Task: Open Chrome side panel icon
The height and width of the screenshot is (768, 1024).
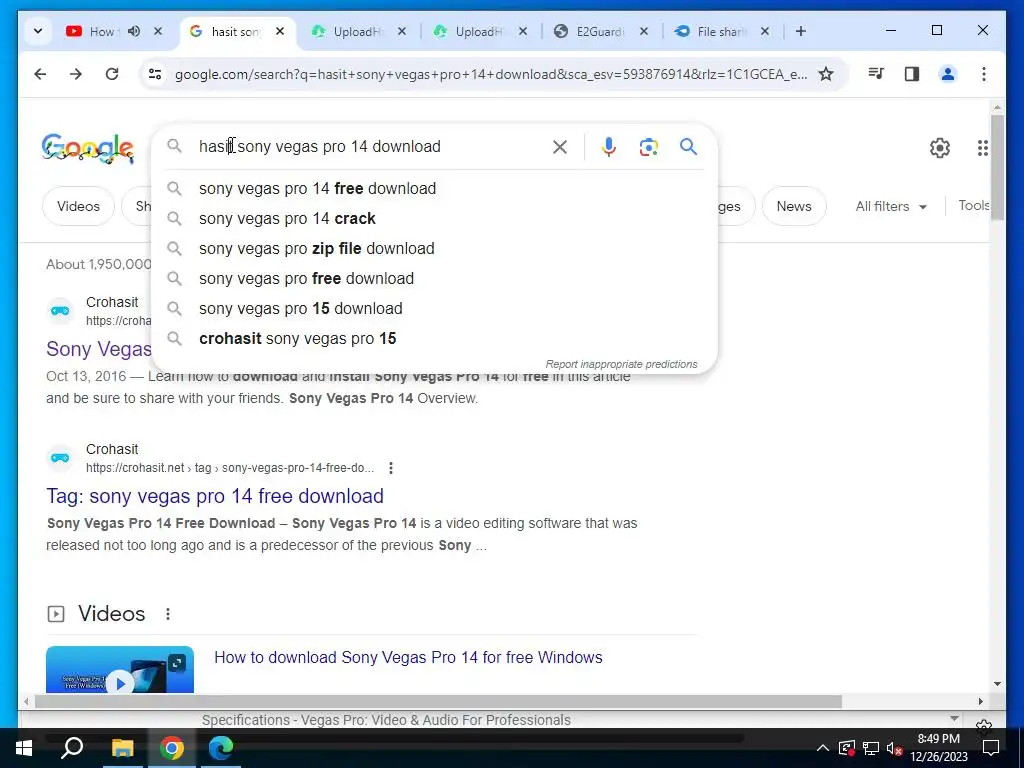Action: click(912, 74)
